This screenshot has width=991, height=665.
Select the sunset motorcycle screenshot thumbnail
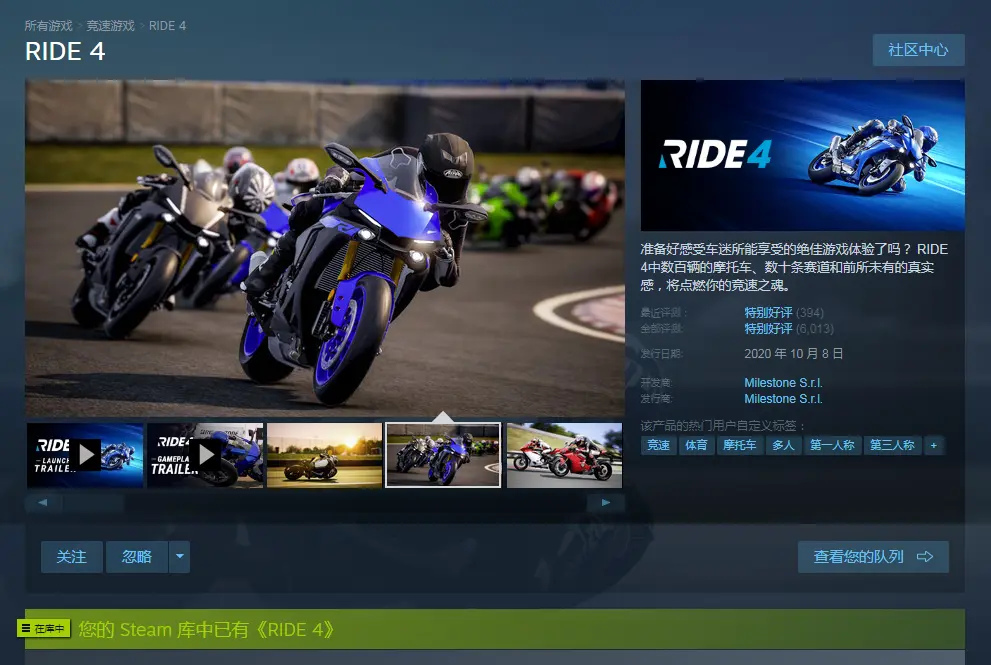click(325, 455)
